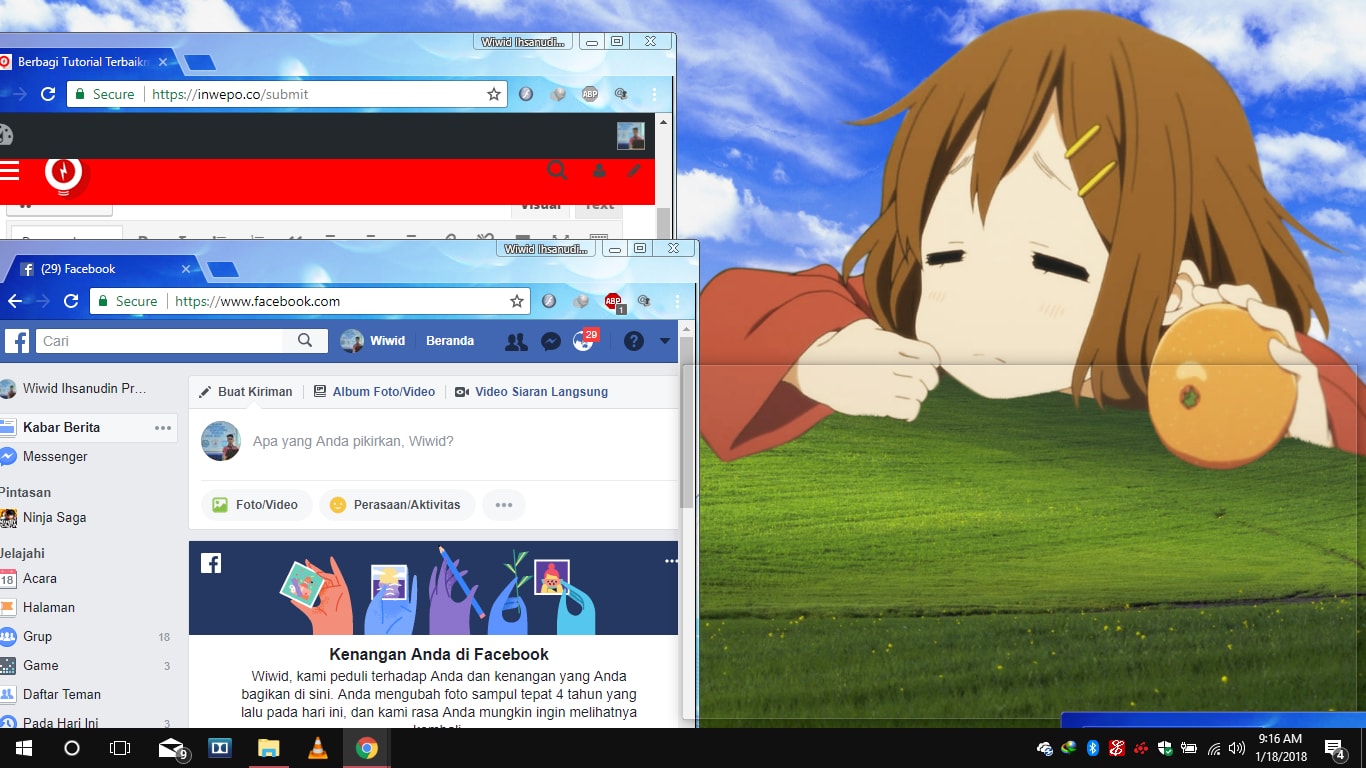
Task: Click the Perasaan/Aktivitas button
Action: tap(397, 505)
